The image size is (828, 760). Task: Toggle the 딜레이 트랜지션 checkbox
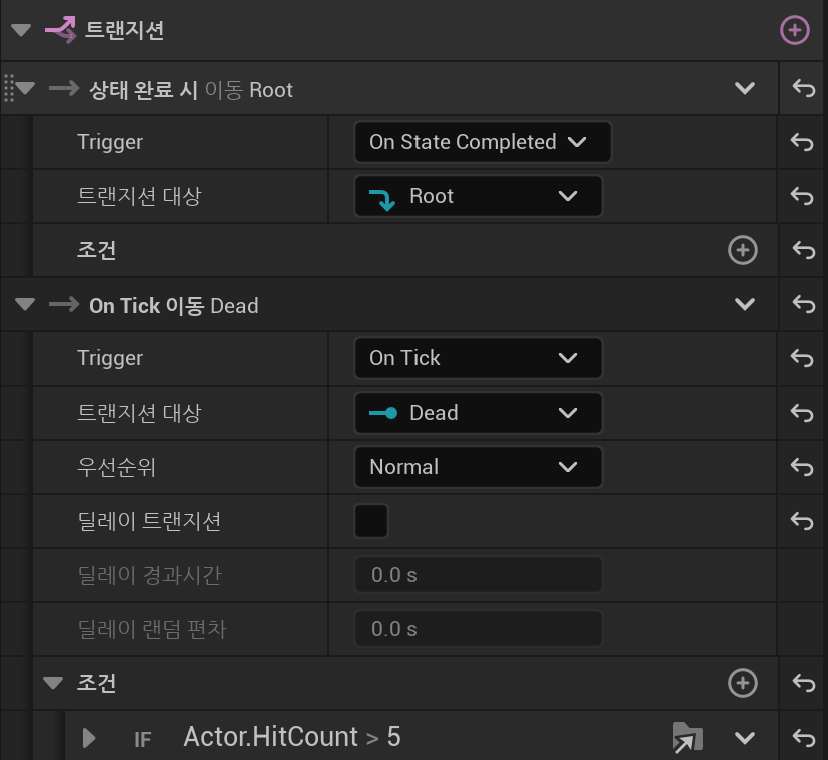click(371, 521)
